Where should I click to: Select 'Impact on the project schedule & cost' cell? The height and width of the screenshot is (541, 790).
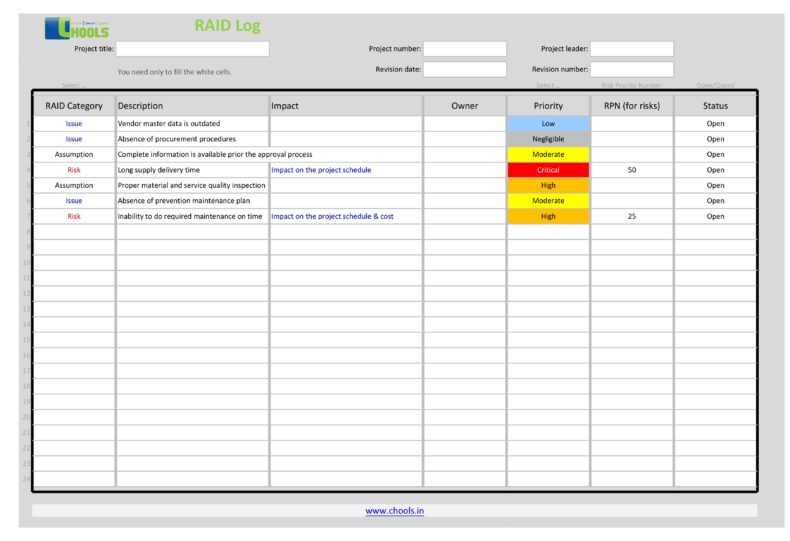point(345,216)
